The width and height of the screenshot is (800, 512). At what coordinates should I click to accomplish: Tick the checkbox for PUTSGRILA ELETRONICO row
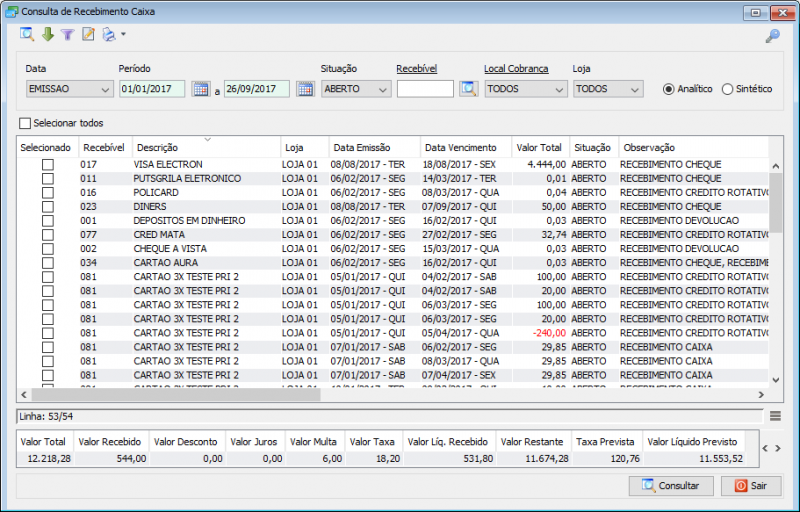point(47,178)
